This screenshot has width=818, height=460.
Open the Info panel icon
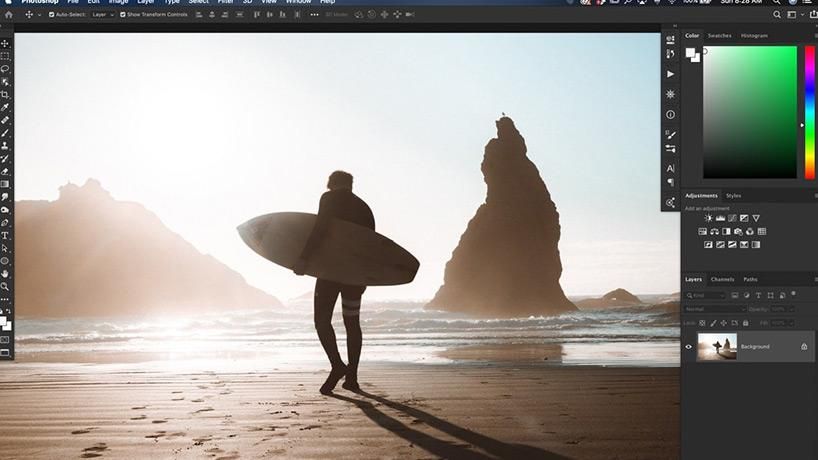pyautogui.click(x=670, y=115)
